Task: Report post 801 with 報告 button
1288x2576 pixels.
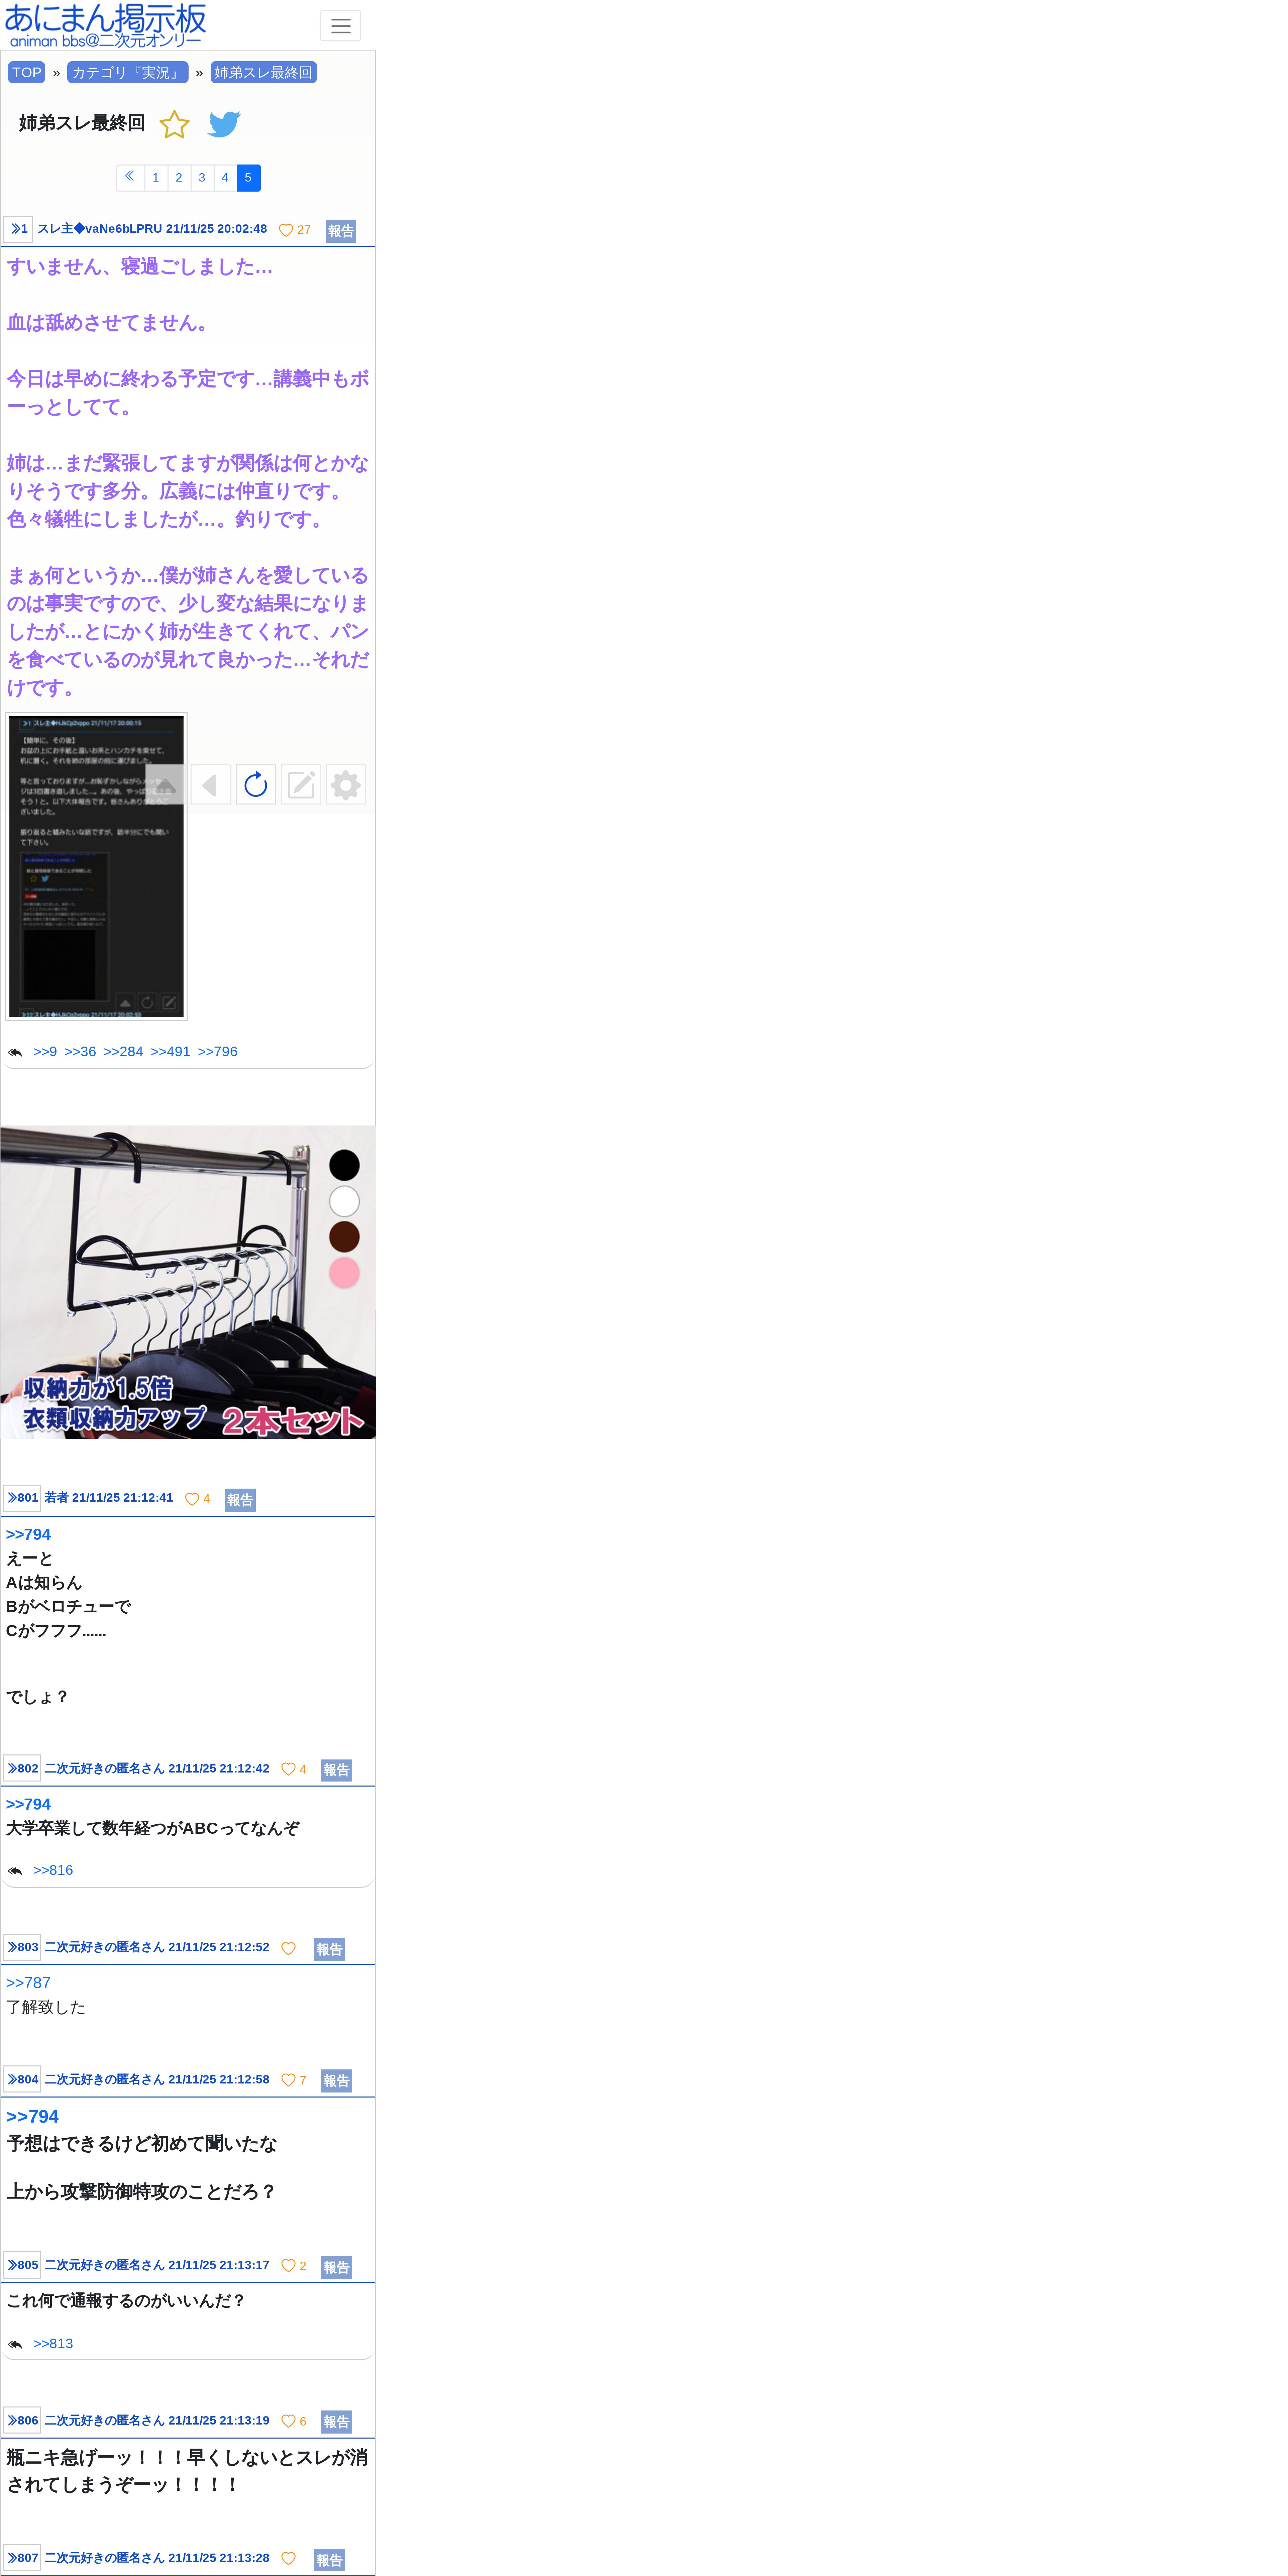Action: 240,1500
